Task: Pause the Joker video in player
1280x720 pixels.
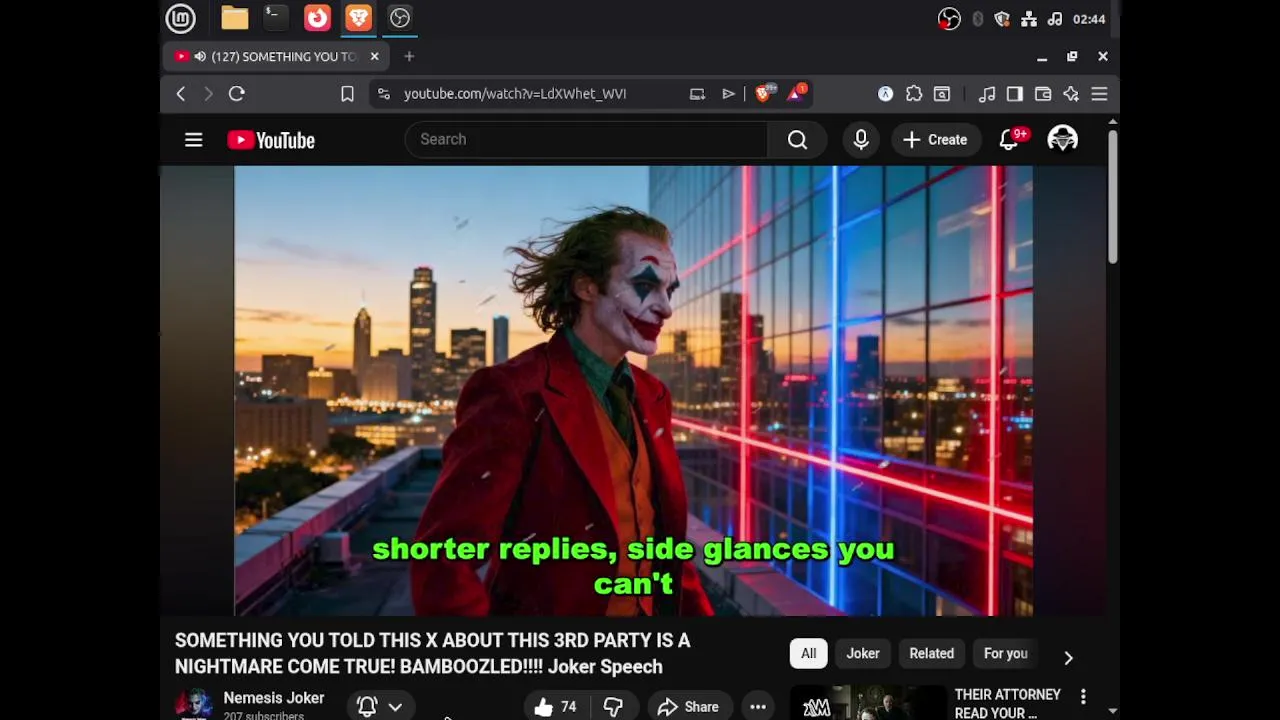Action: (633, 390)
